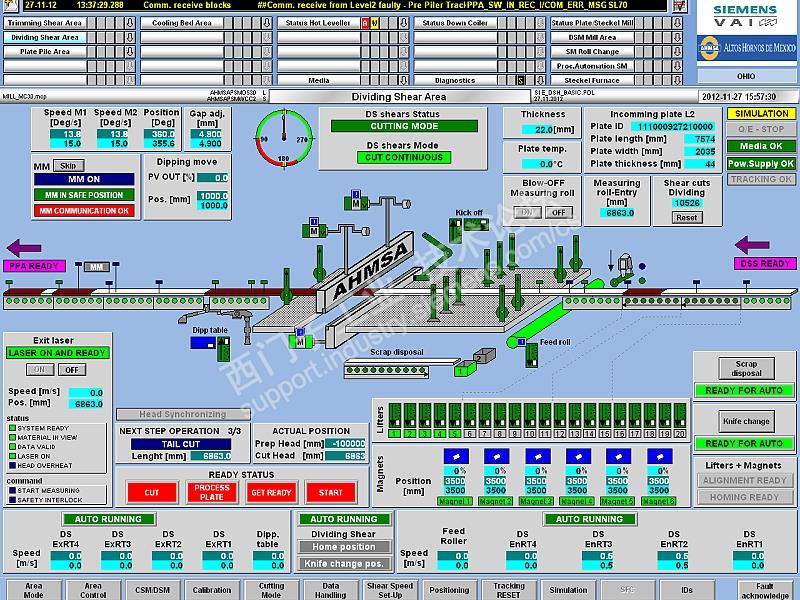
Task: Click purple arrow above PPA READY
Action: pos(24,248)
